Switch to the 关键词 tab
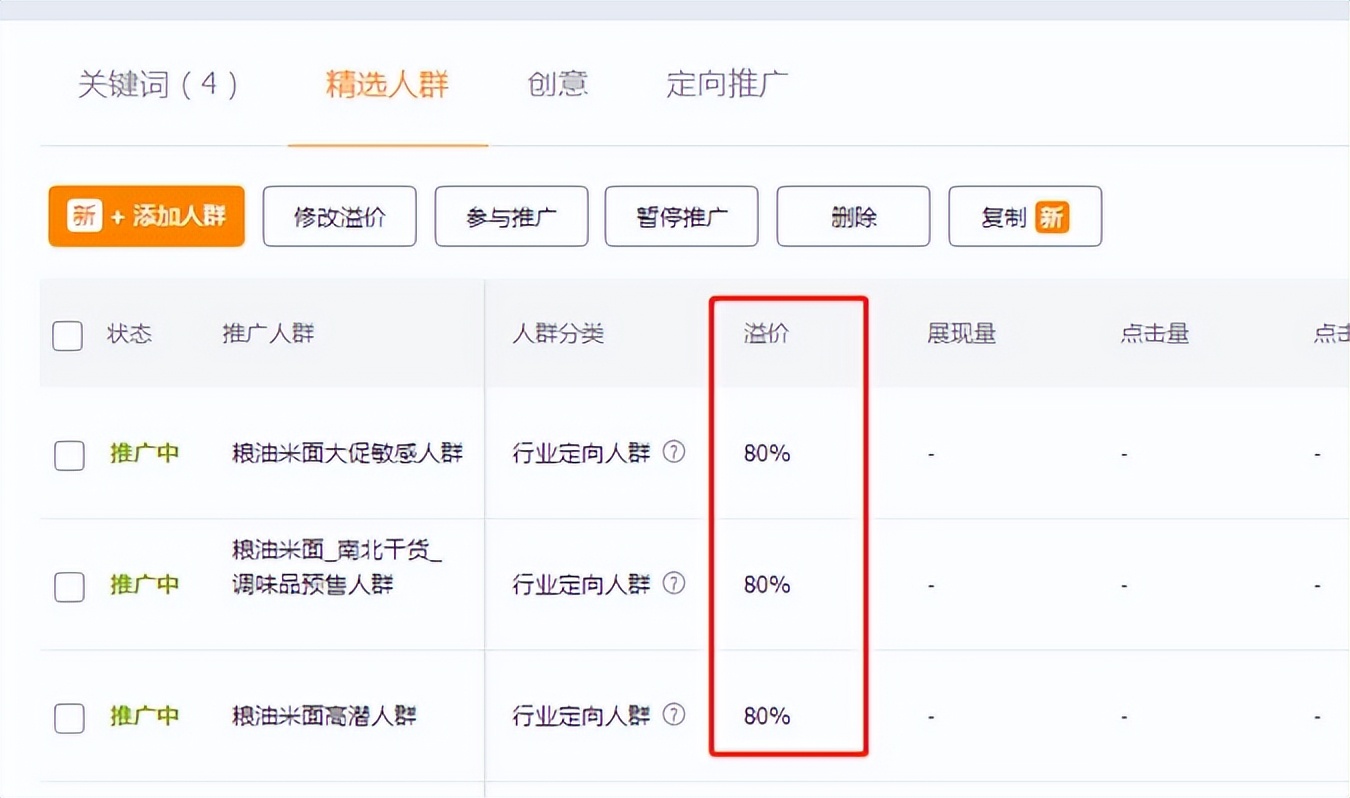This screenshot has height=798, width=1350. (x=160, y=85)
